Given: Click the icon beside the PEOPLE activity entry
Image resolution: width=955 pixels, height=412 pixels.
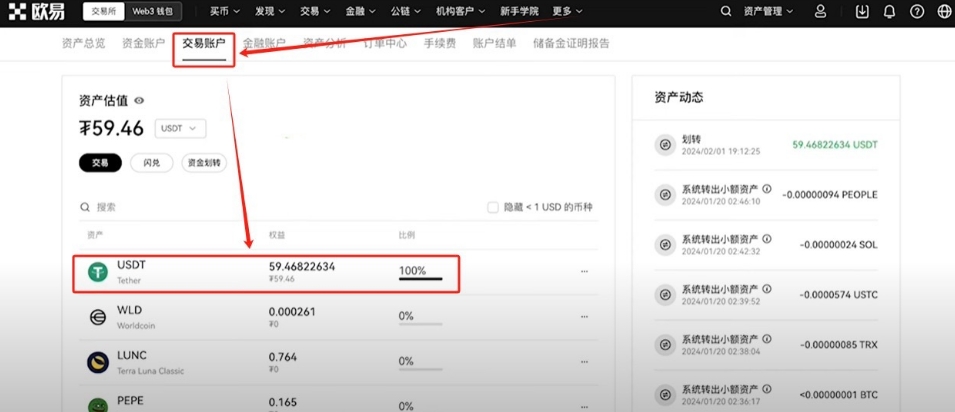Looking at the screenshot, I should coord(665,195).
